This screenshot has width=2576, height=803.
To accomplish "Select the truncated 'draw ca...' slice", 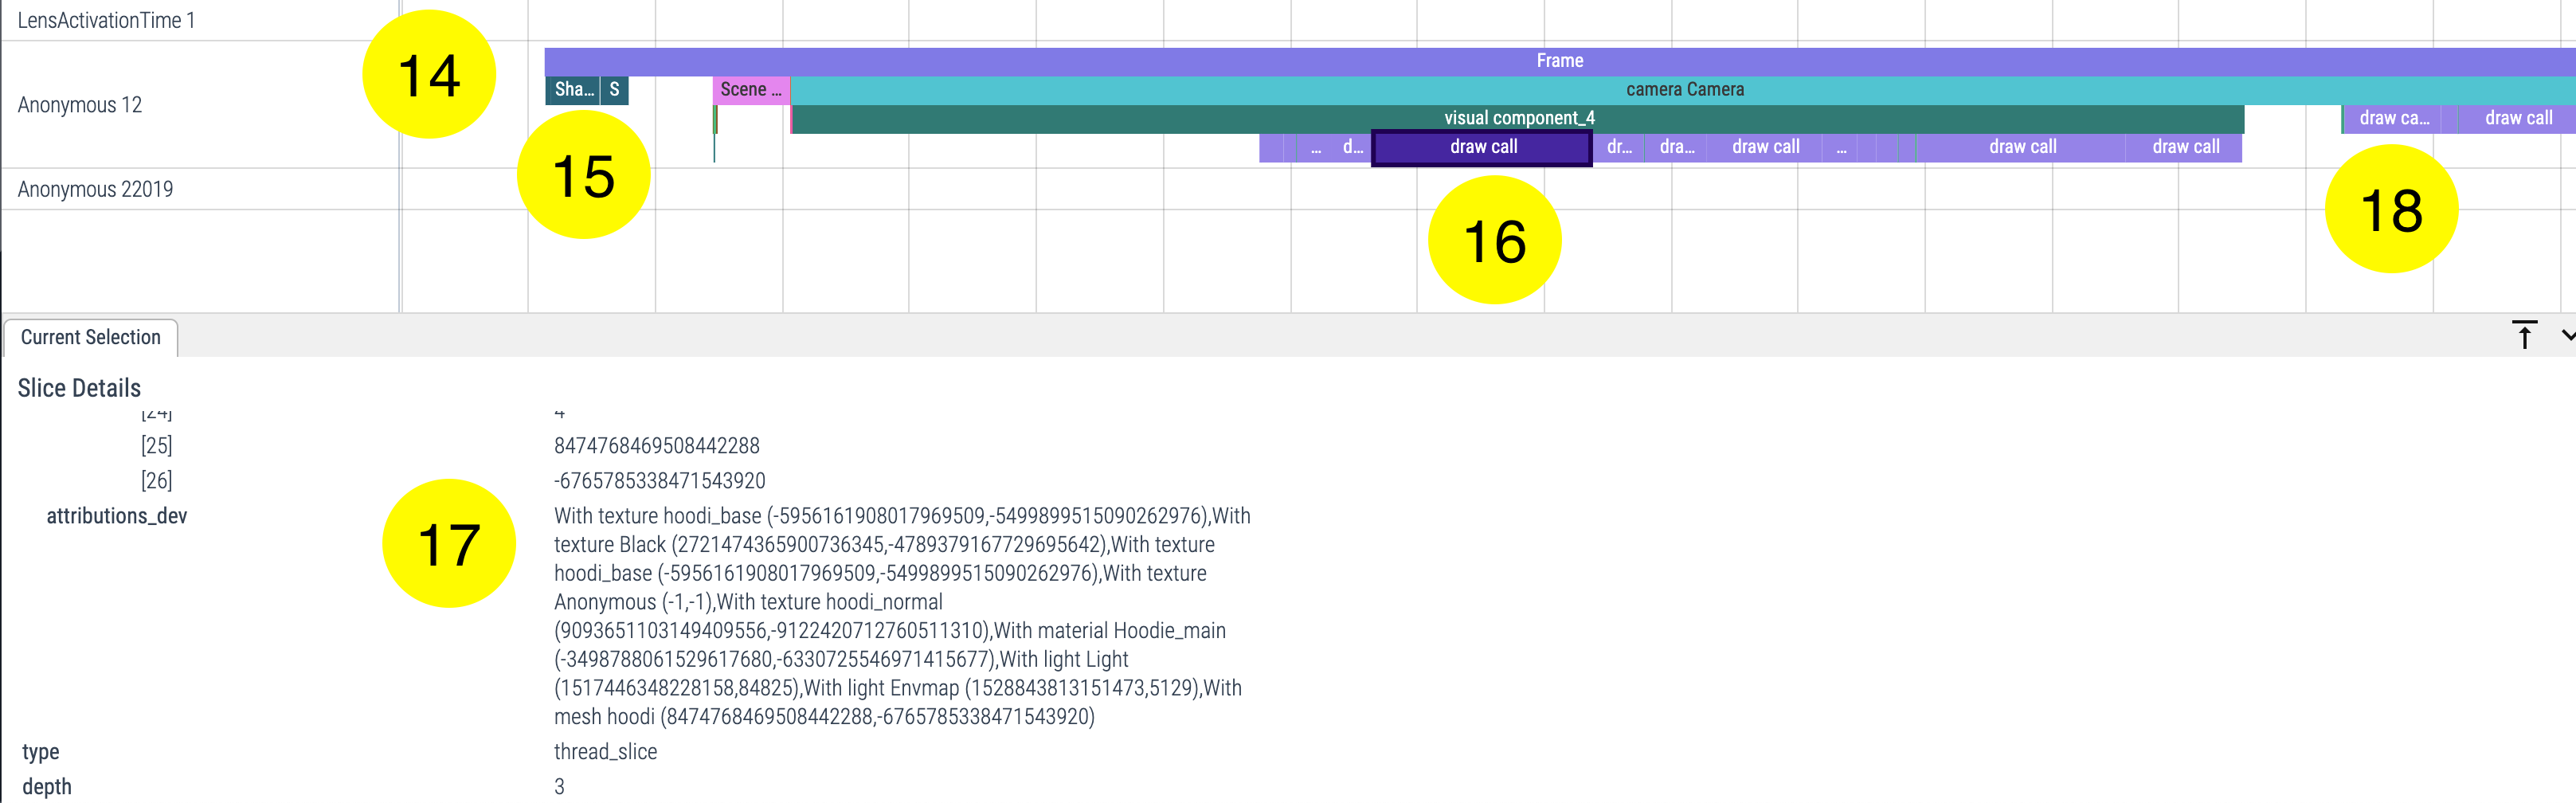I will [2392, 118].
